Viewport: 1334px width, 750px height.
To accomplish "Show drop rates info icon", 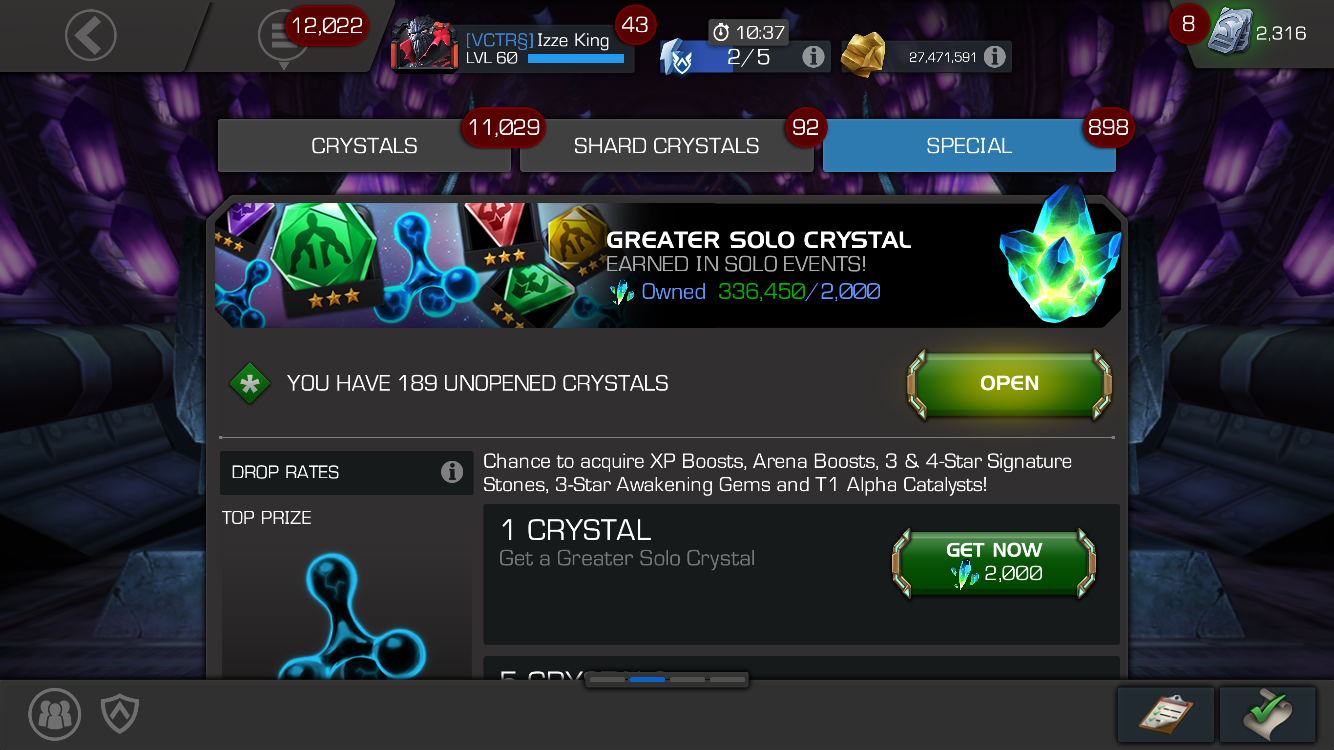I will (x=452, y=472).
